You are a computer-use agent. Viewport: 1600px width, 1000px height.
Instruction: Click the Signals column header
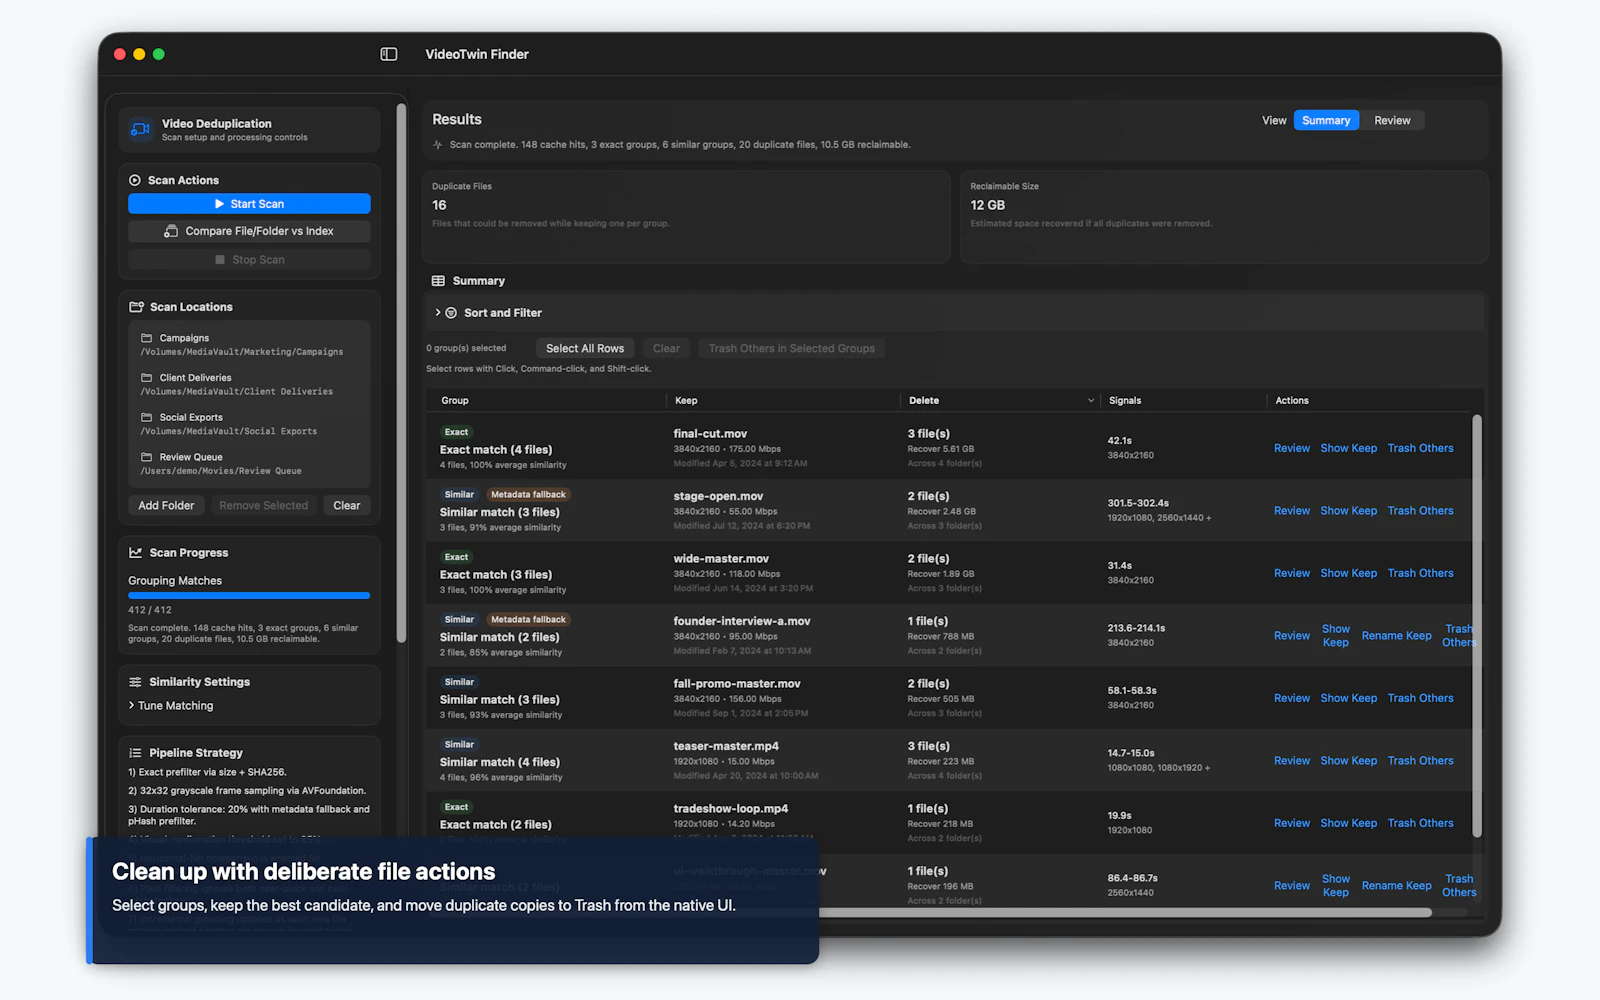tap(1125, 400)
